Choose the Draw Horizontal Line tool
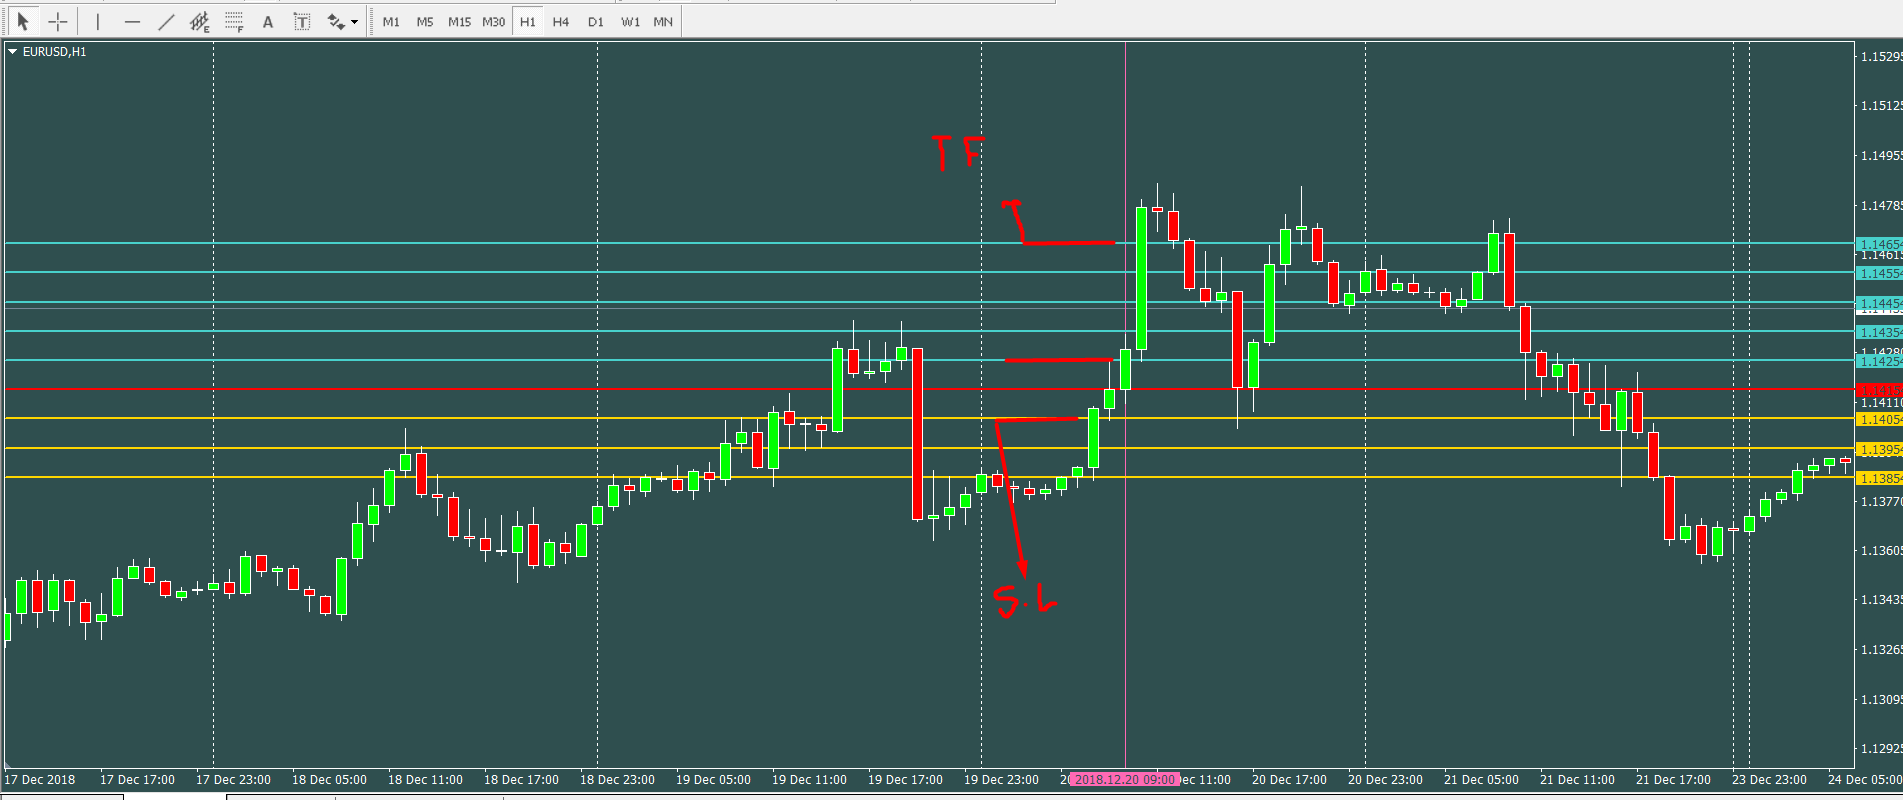 [x=132, y=21]
